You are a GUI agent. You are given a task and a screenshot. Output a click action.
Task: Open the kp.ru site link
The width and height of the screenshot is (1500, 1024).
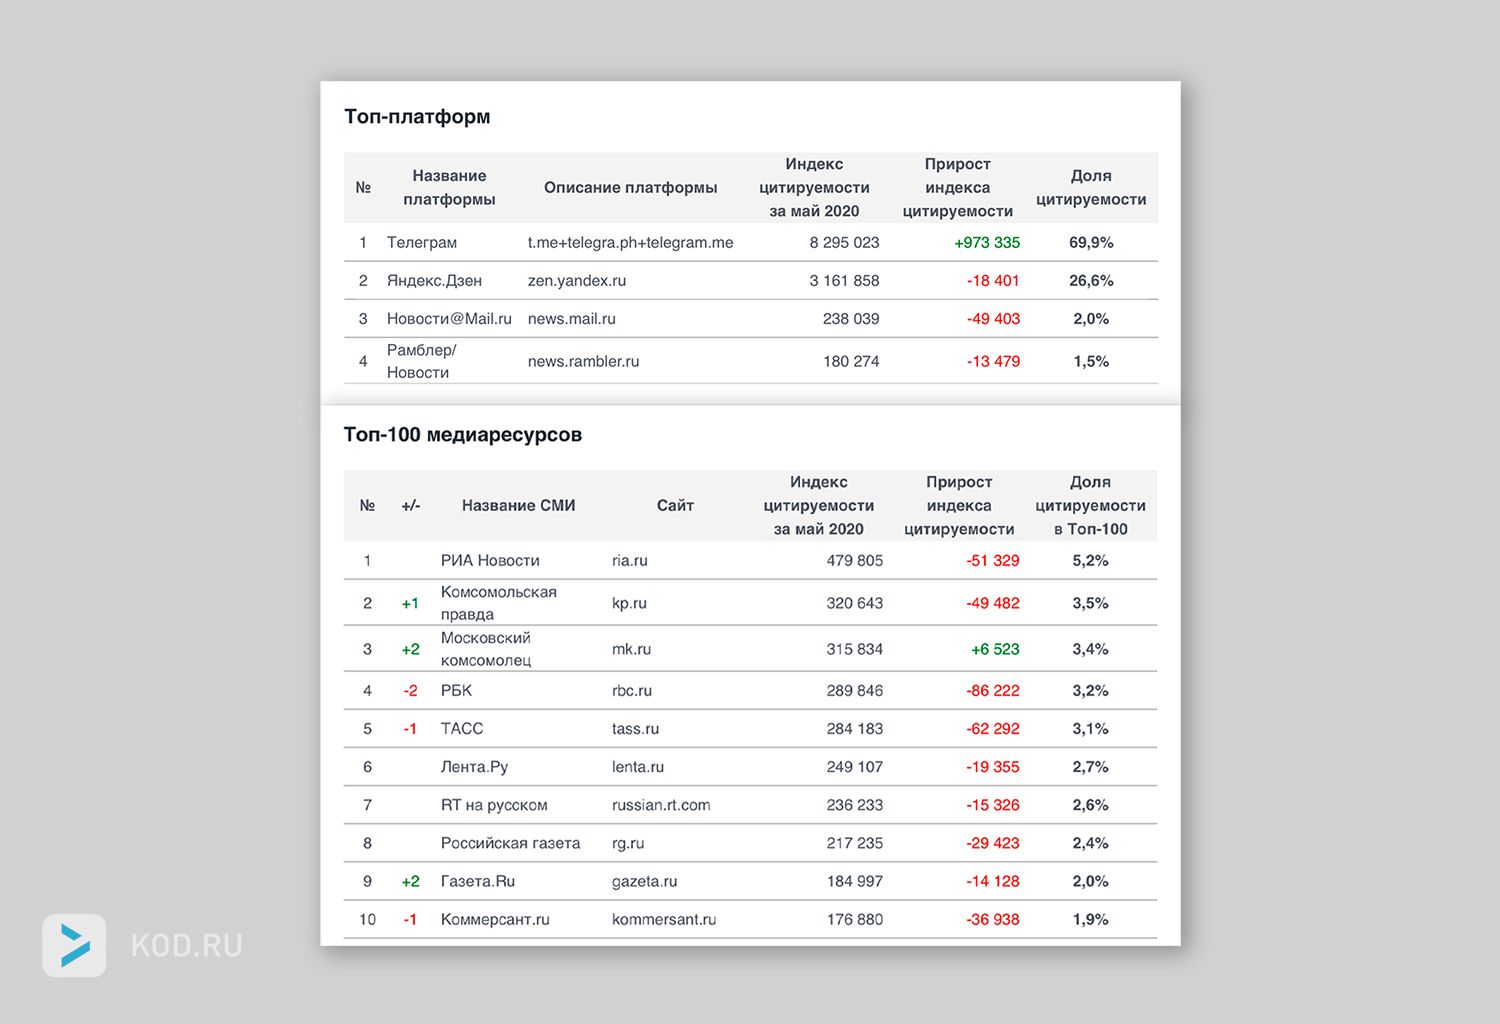point(629,604)
